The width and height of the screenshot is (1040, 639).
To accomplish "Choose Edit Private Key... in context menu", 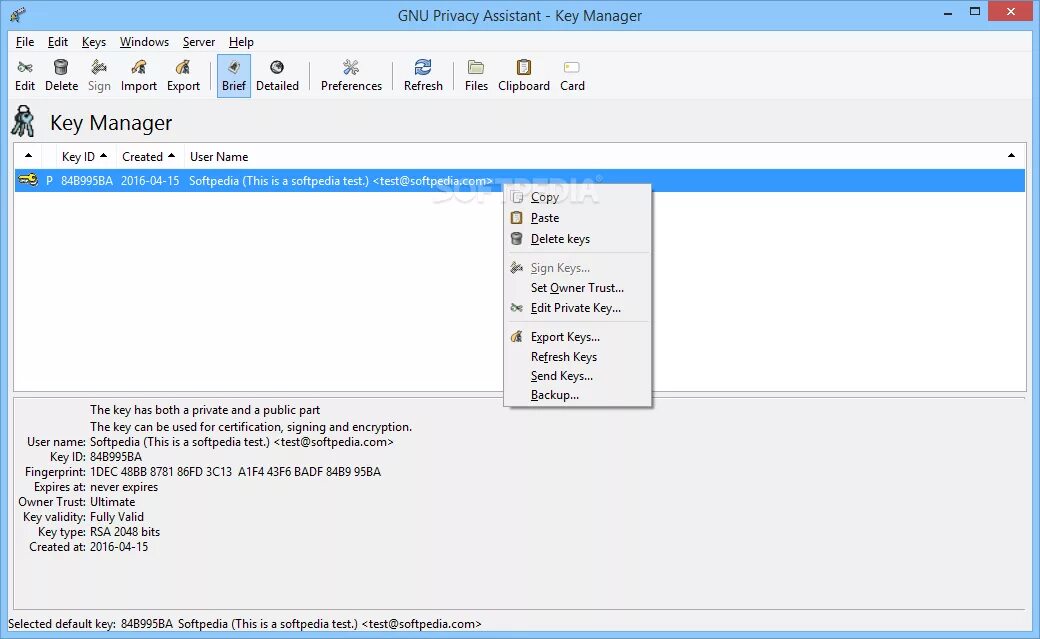I will (x=577, y=308).
